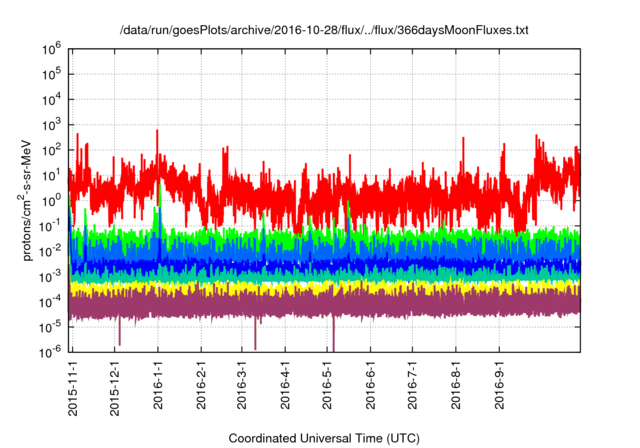The height and width of the screenshot is (448, 640).
Task: Click the Coordinated Universal Time (UTC) axis label
Action: 323,438
